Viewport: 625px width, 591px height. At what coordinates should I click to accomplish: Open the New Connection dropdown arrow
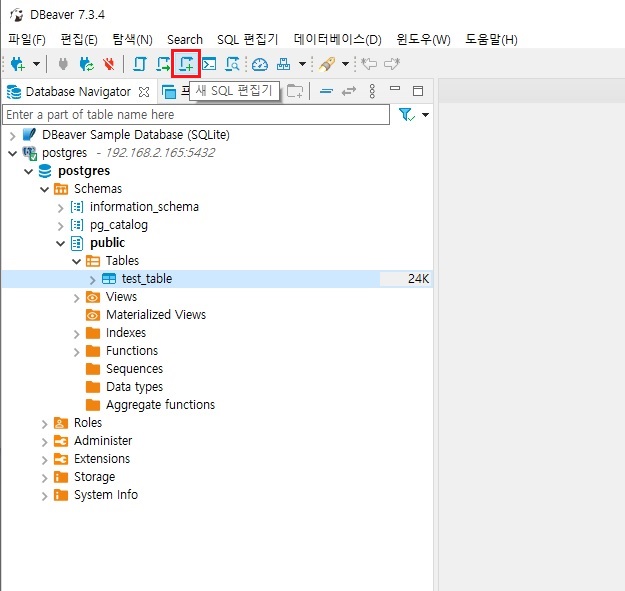[36, 64]
